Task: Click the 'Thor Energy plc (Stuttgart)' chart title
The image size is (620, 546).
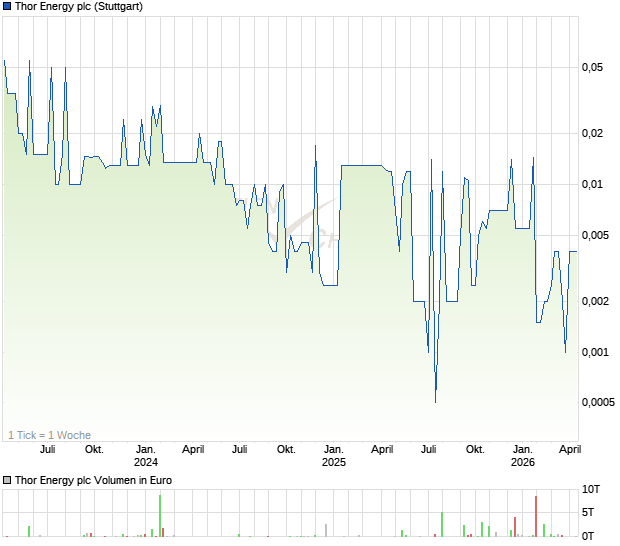Action: pyautogui.click(x=79, y=6)
